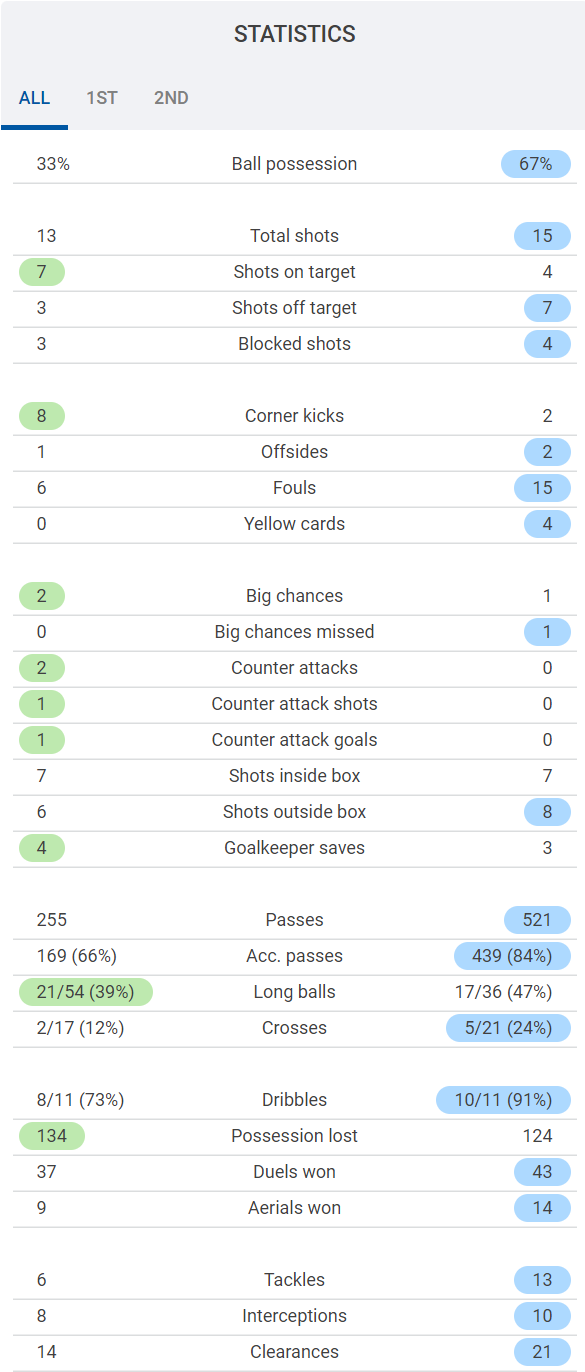585x1372 pixels.
Task: Select the Corner kicks label
Action: 294,416
